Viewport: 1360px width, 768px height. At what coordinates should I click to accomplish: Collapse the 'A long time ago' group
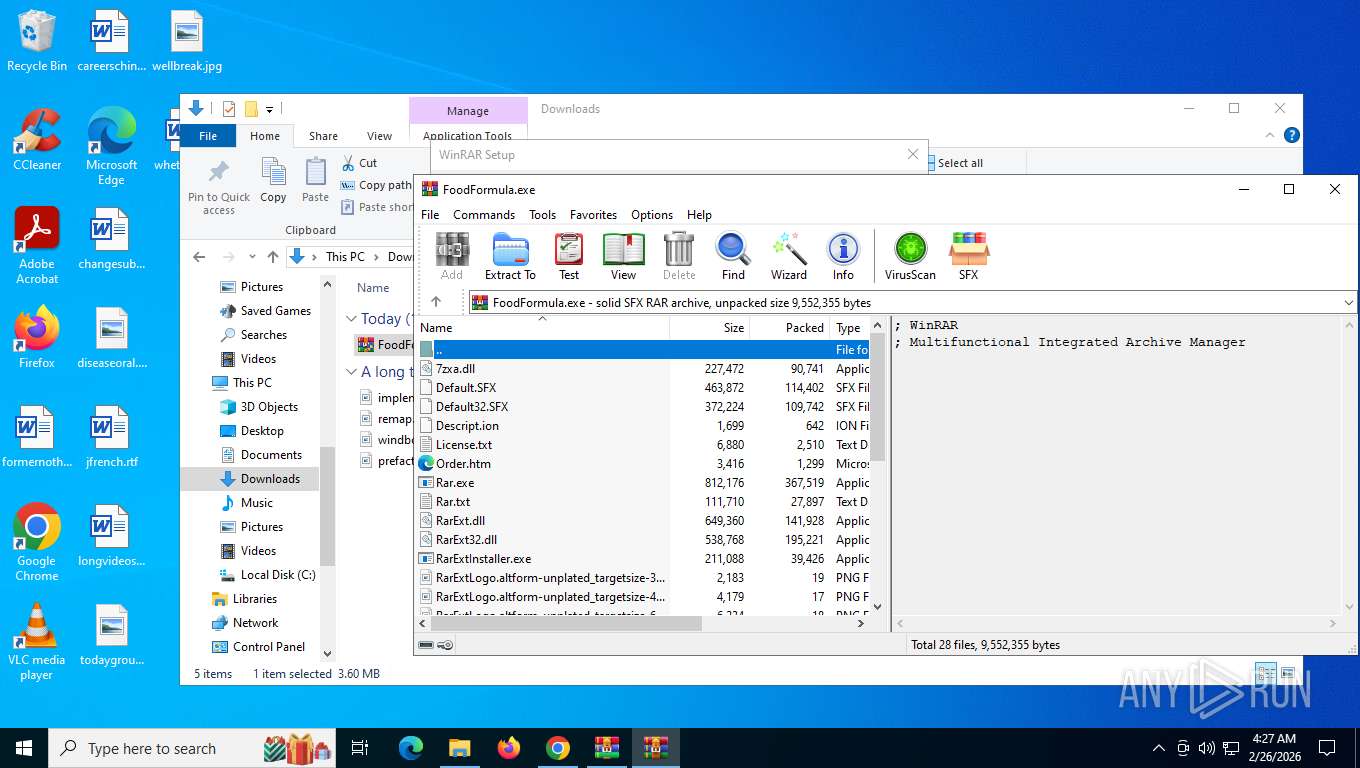pos(351,372)
